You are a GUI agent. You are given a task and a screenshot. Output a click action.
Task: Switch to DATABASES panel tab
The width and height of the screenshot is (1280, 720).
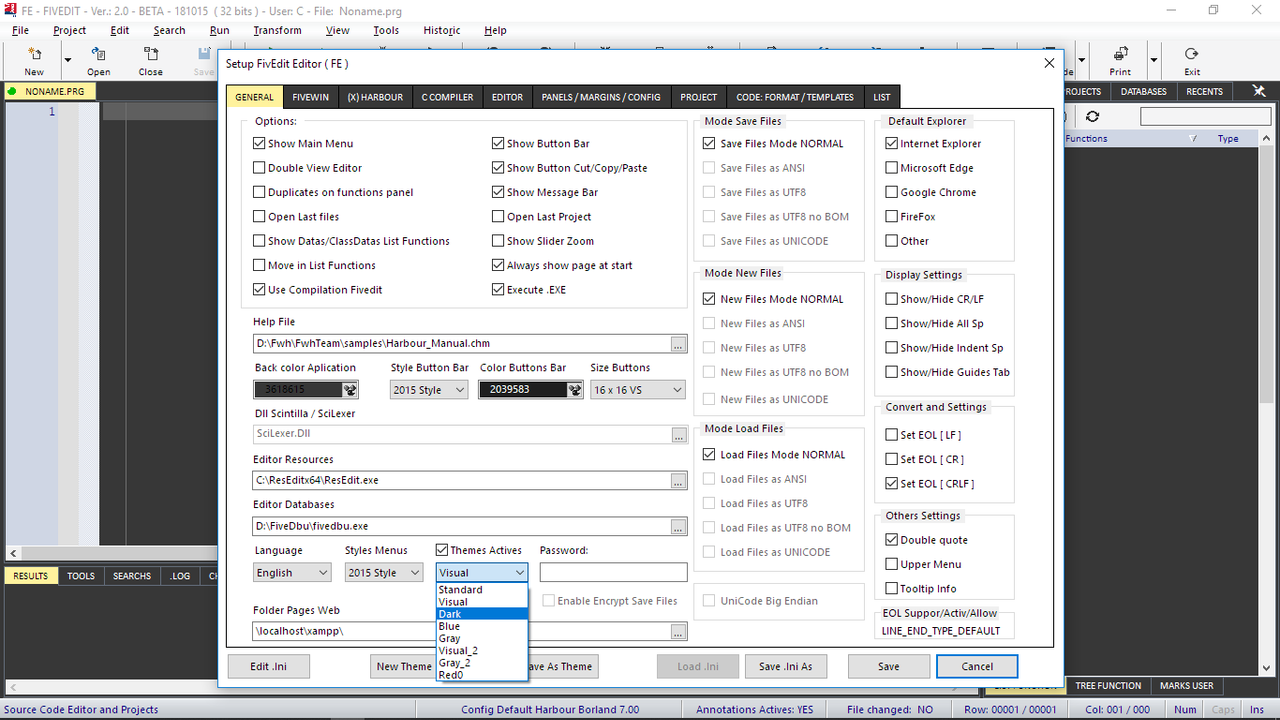[x=1143, y=91]
